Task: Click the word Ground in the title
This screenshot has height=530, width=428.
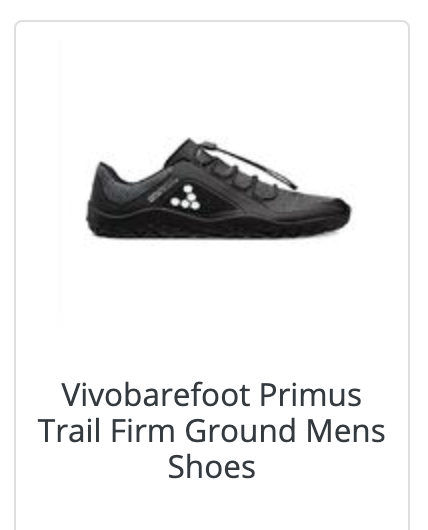Action: (241, 431)
